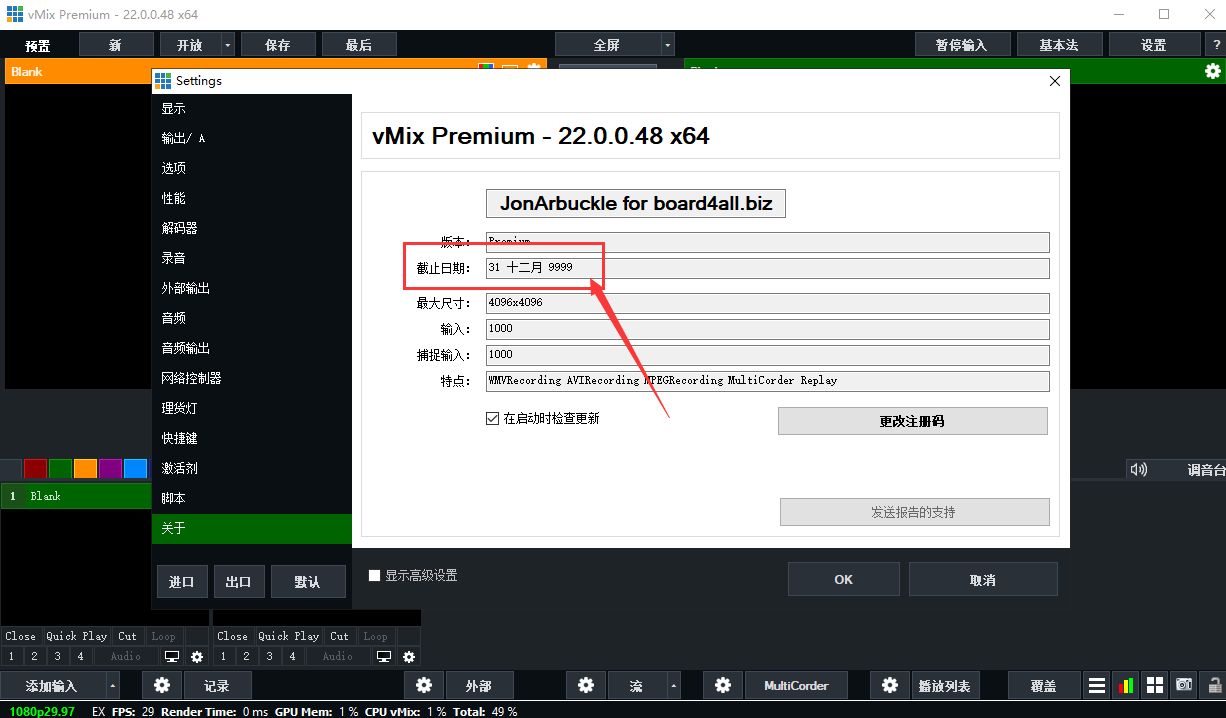Image resolution: width=1226 pixels, height=718 pixels.
Task: Select 脚本 in Settings sidebar
Action: tap(252, 499)
